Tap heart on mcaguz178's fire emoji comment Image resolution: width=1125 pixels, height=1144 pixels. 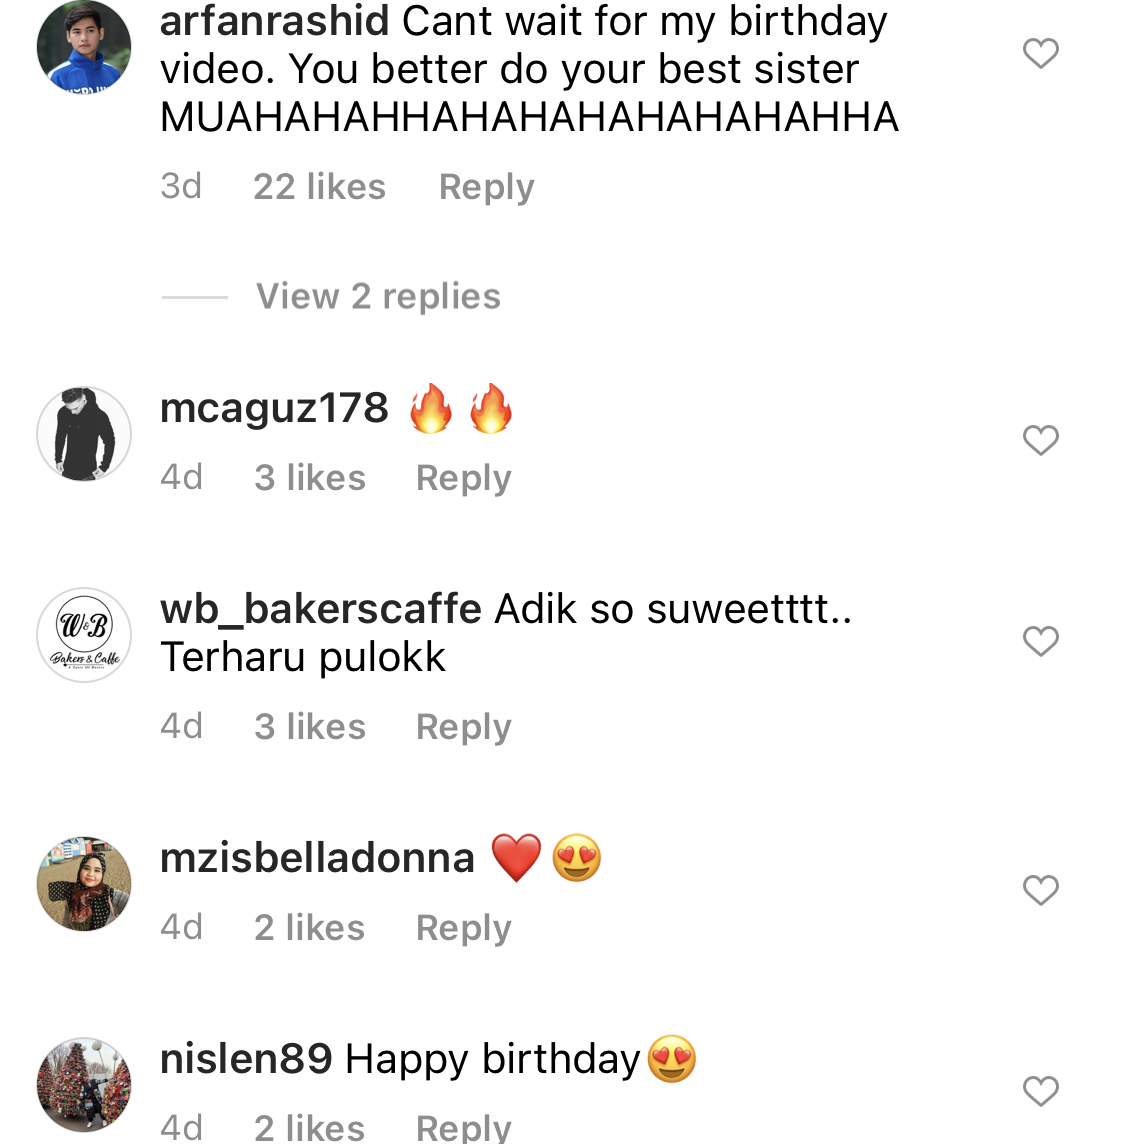tap(1040, 440)
